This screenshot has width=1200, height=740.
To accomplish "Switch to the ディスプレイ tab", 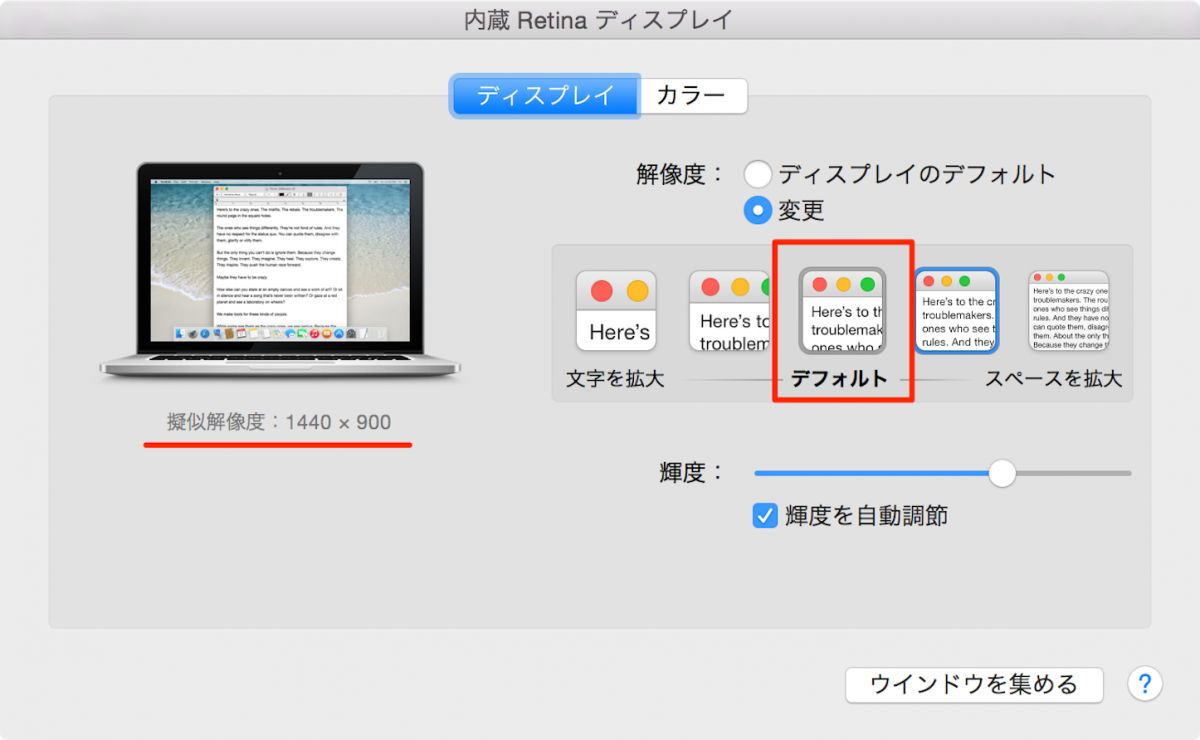I will [x=545, y=95].
